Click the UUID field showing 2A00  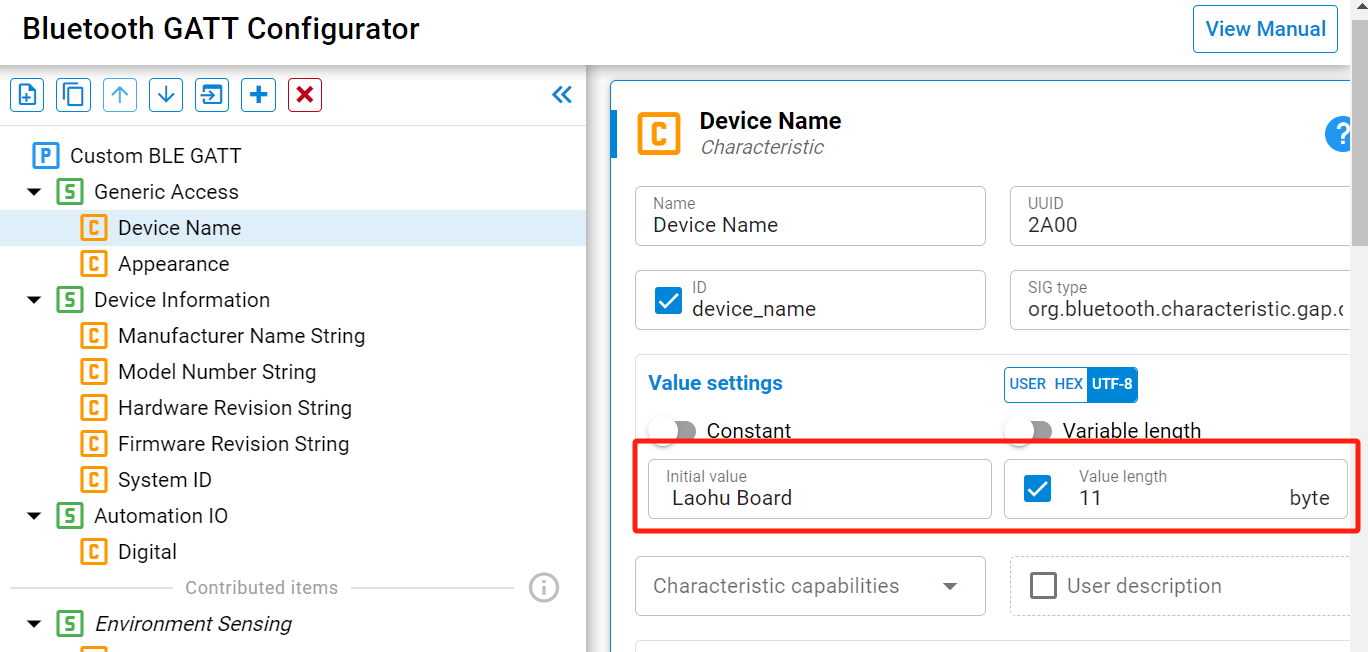coord(1181,216)
